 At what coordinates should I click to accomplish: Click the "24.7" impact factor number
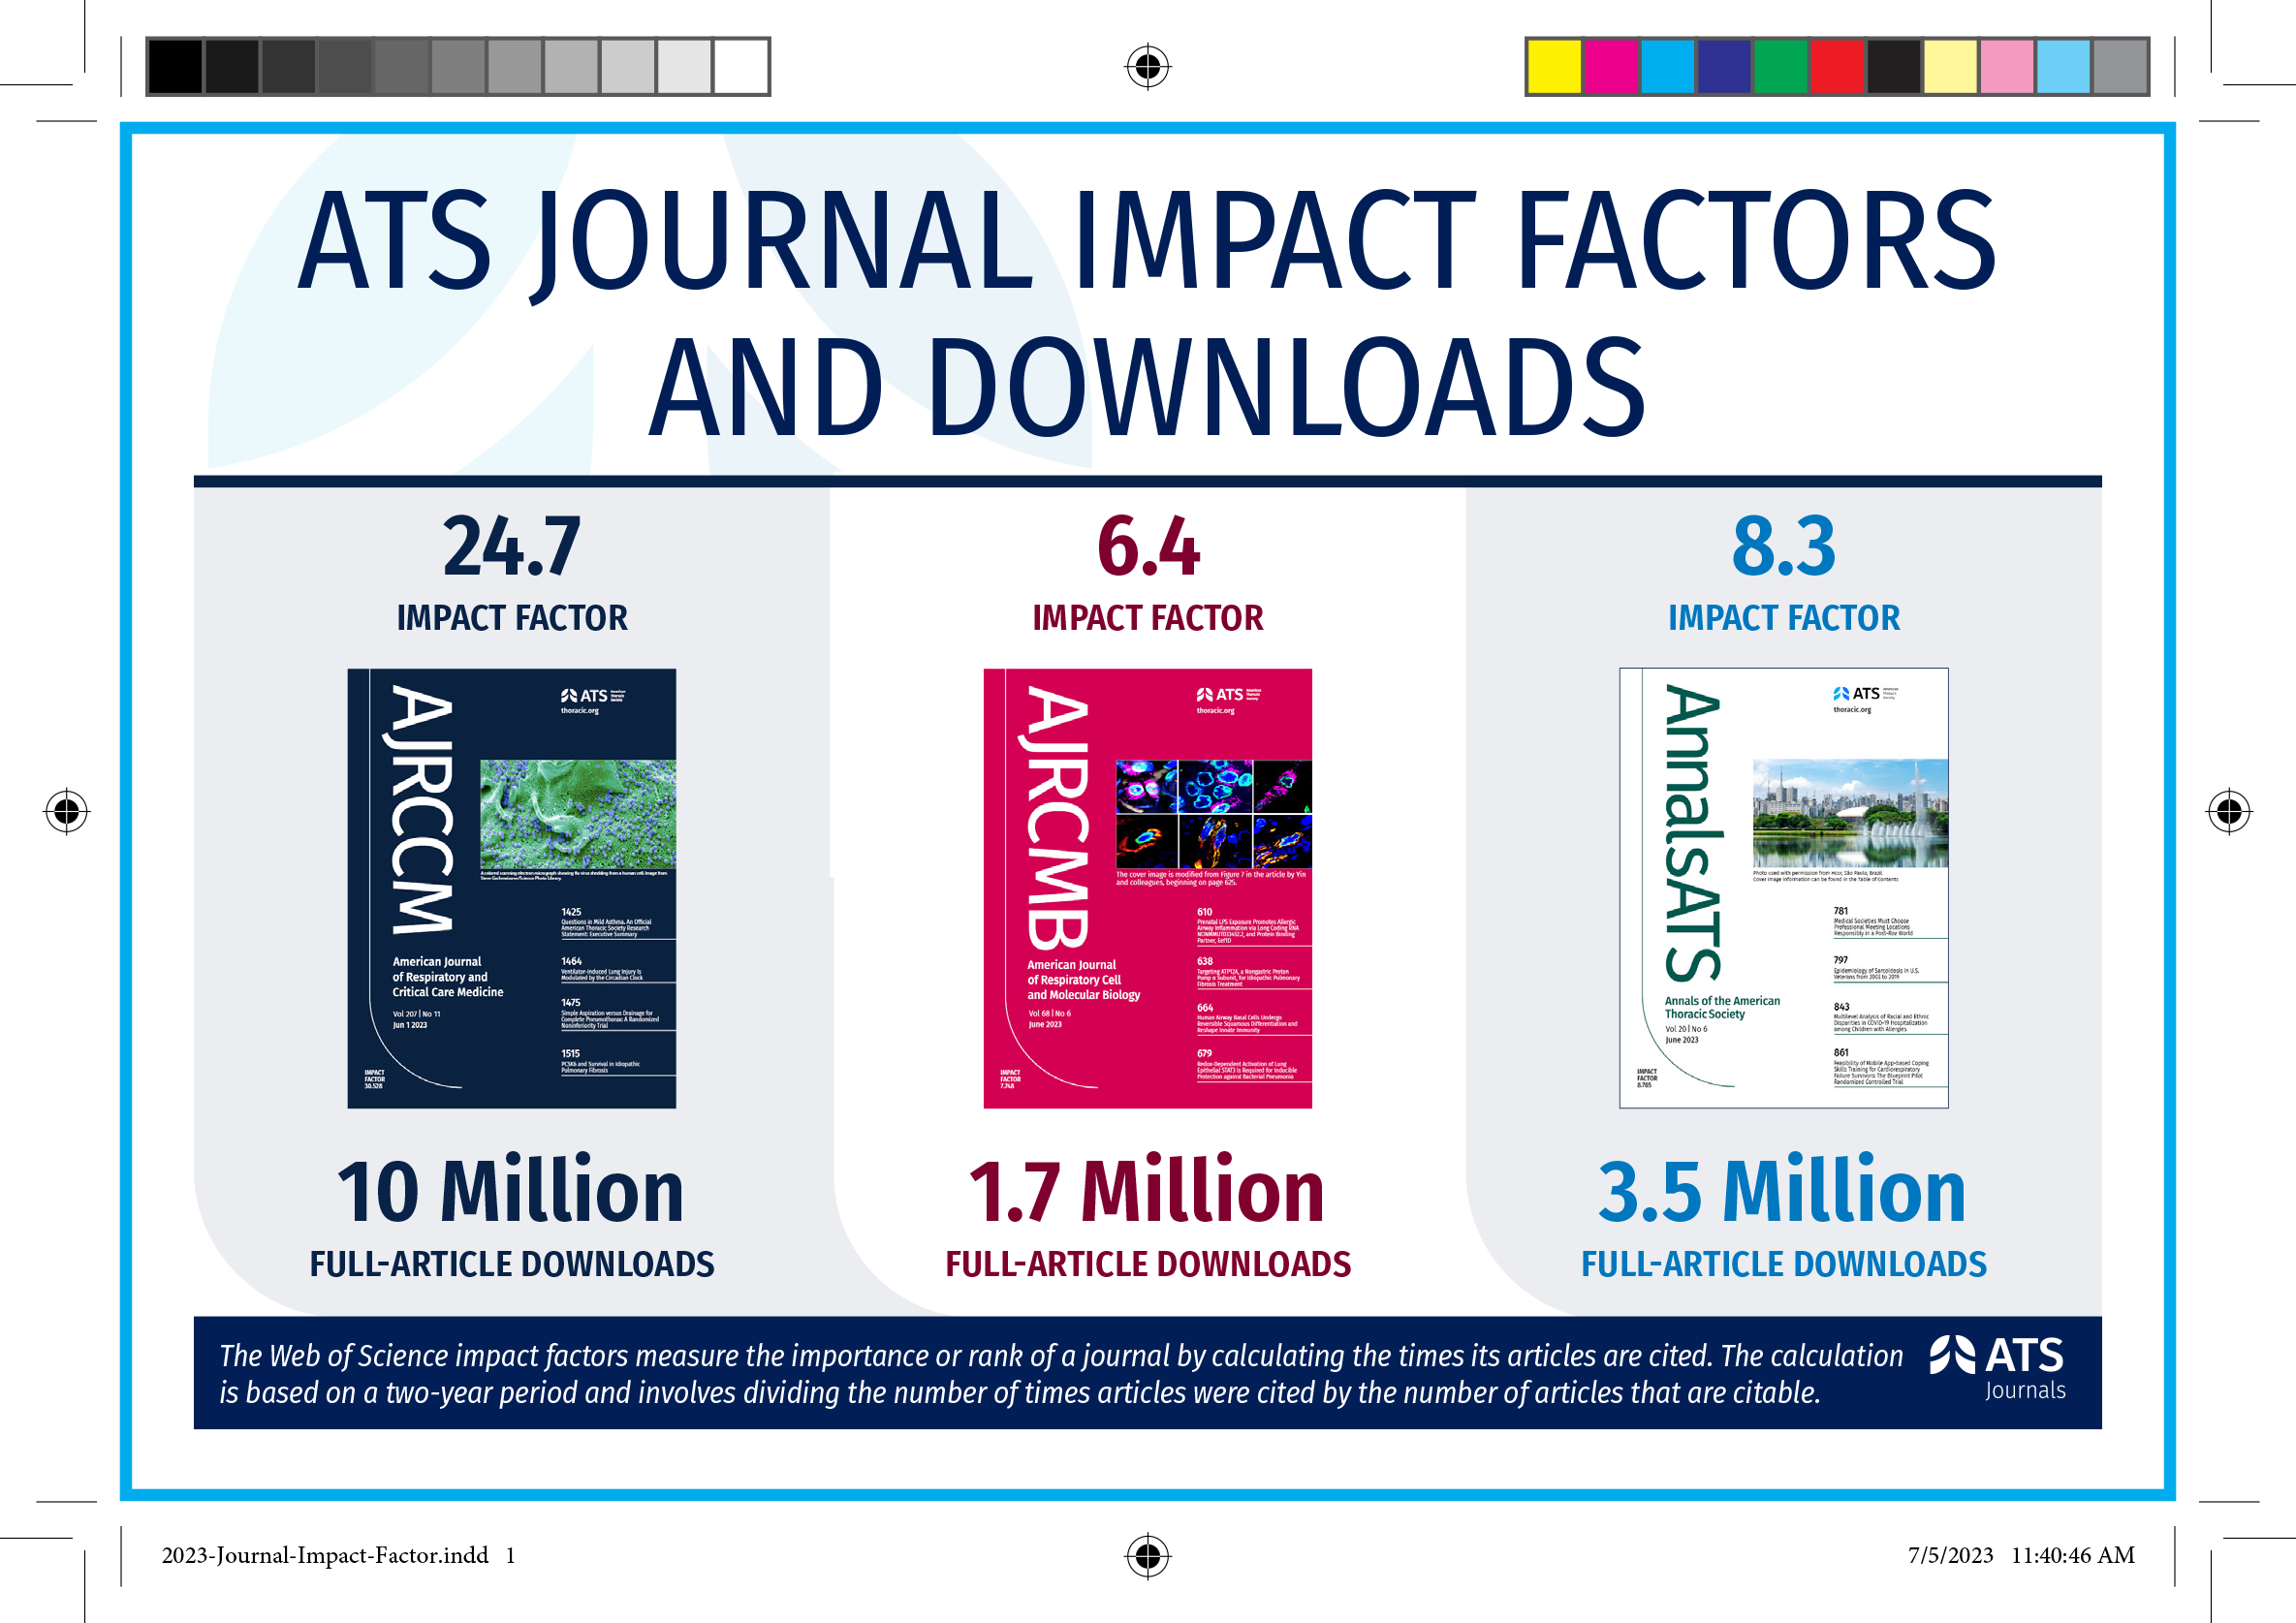pos(511,546)
